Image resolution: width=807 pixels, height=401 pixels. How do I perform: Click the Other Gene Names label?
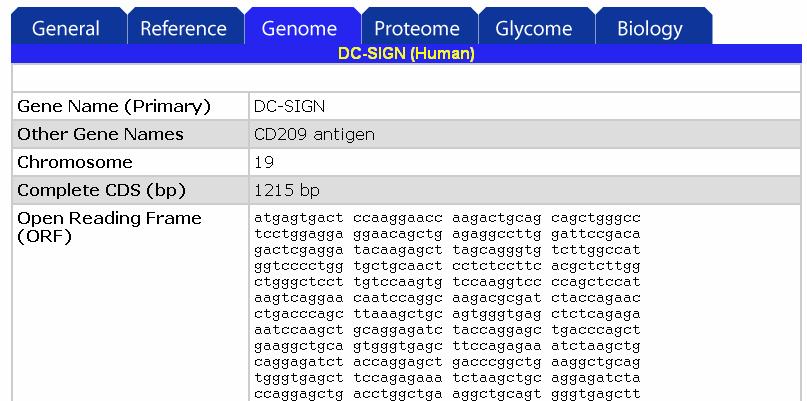(100, 134)
